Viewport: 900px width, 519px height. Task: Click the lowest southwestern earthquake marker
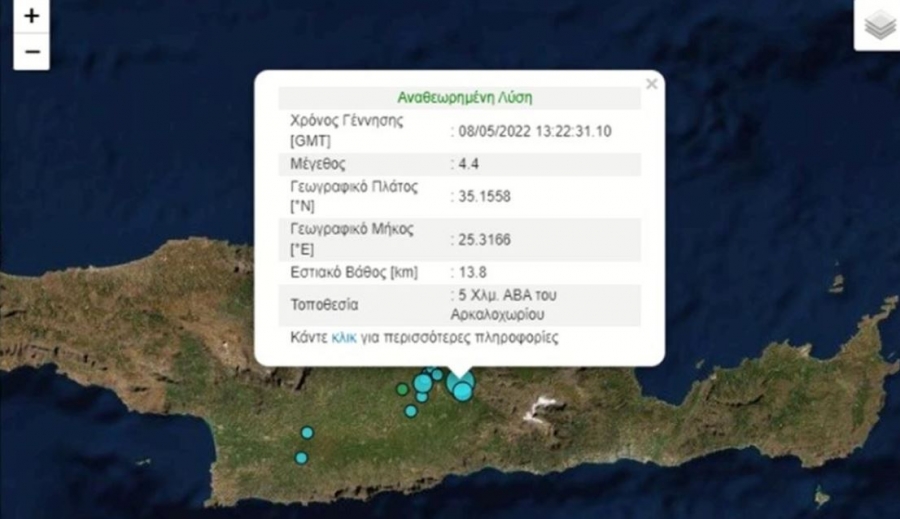pos(301,457)
